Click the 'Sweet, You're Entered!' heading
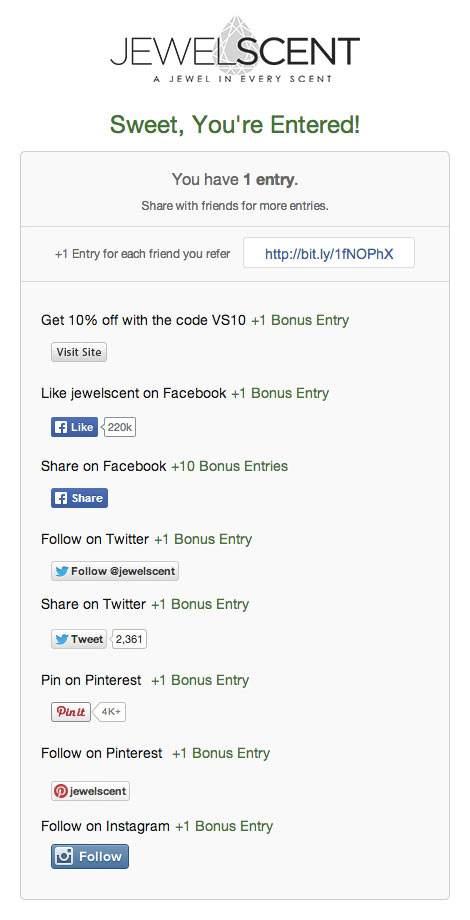 coord(235,124)
